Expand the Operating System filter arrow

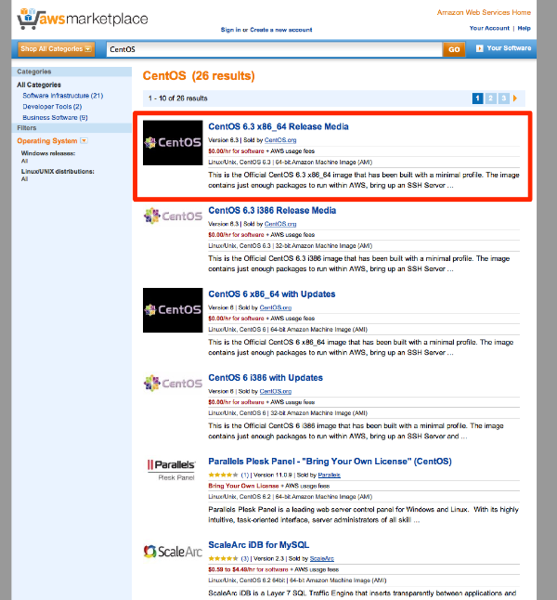pos(84,141)
